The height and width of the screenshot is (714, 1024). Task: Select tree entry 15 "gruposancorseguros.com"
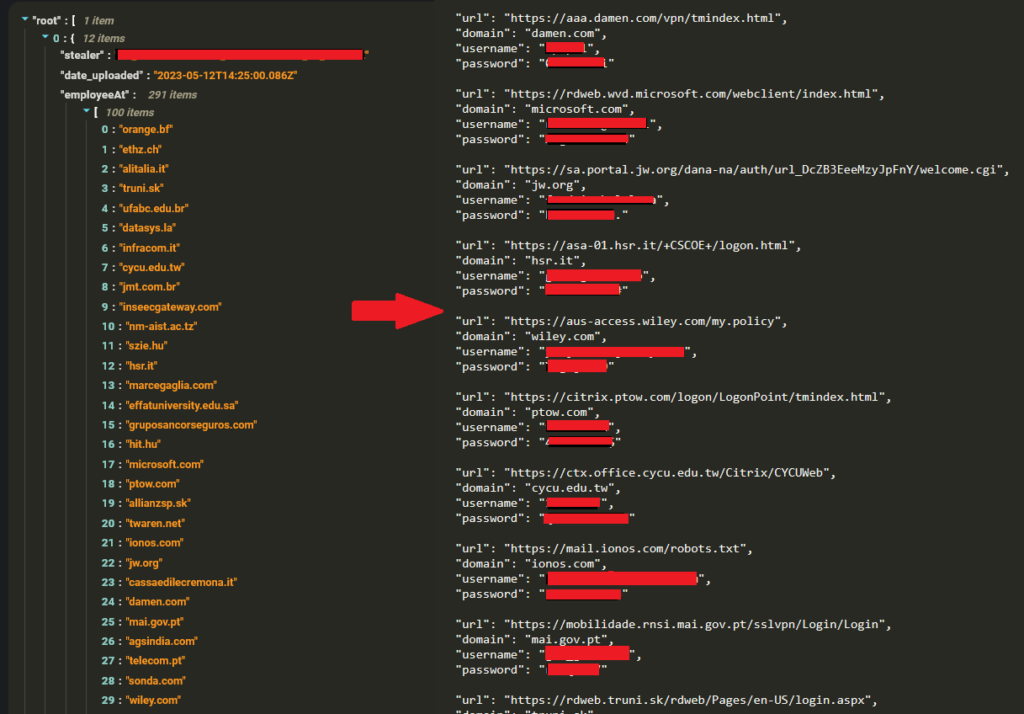coord(179,425)
